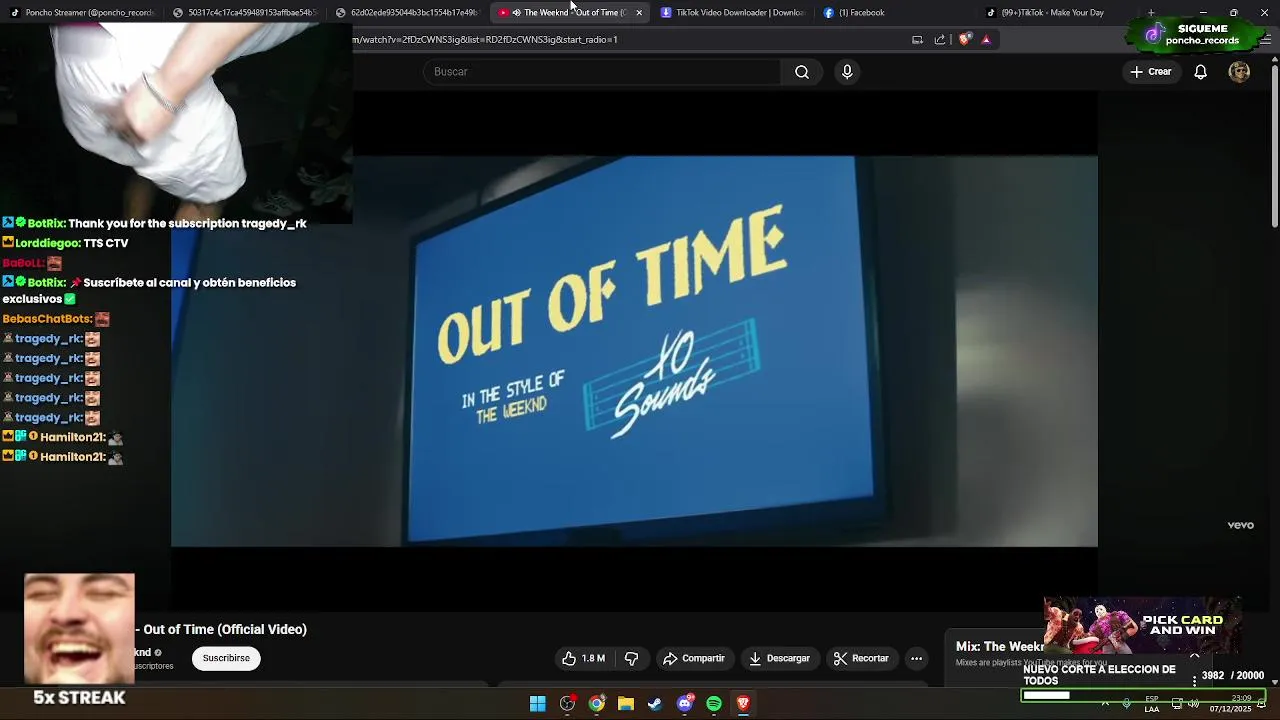
Task: Expand hidden system tray icons chevron
Action: [1105, 704]
